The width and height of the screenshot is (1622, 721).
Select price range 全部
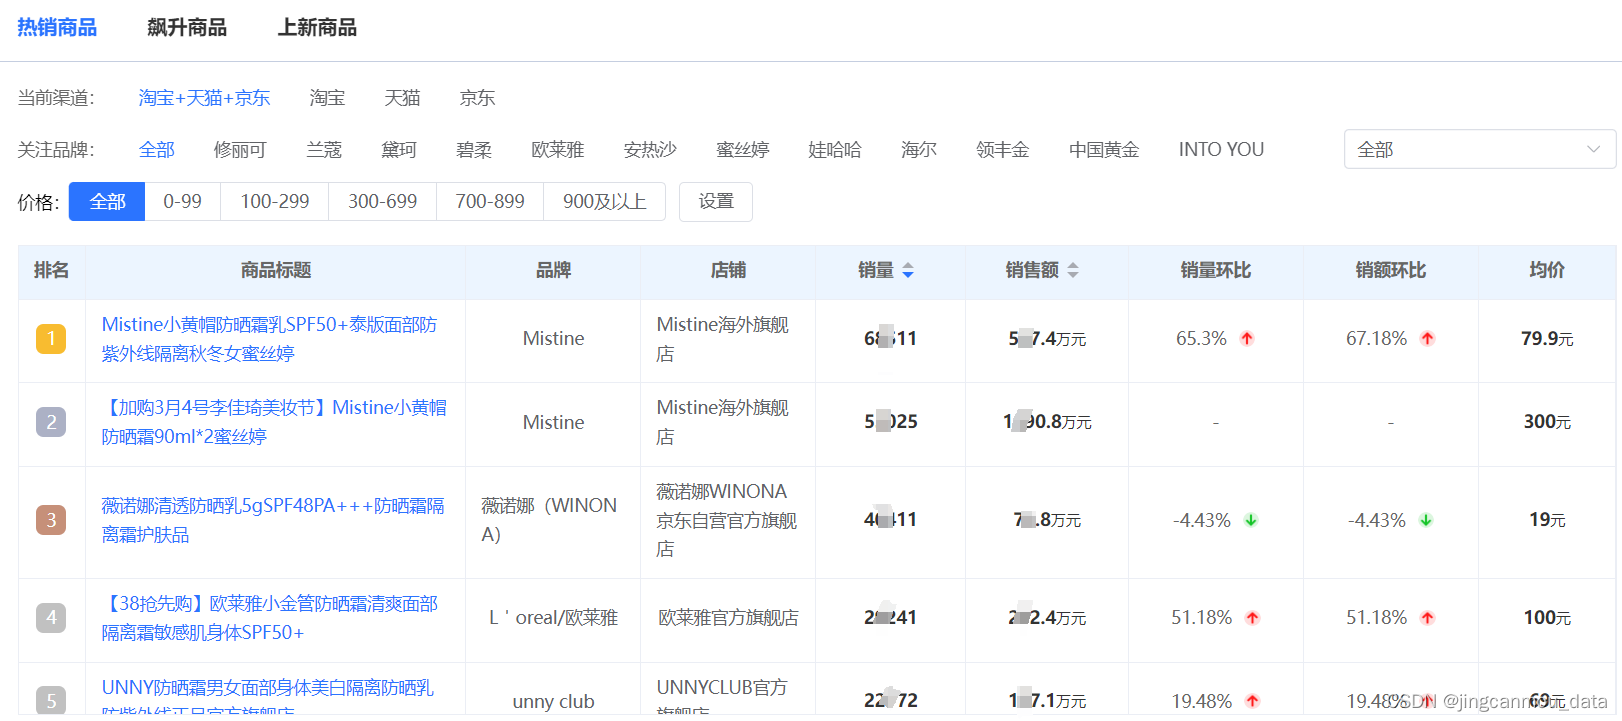click(107, 202)
